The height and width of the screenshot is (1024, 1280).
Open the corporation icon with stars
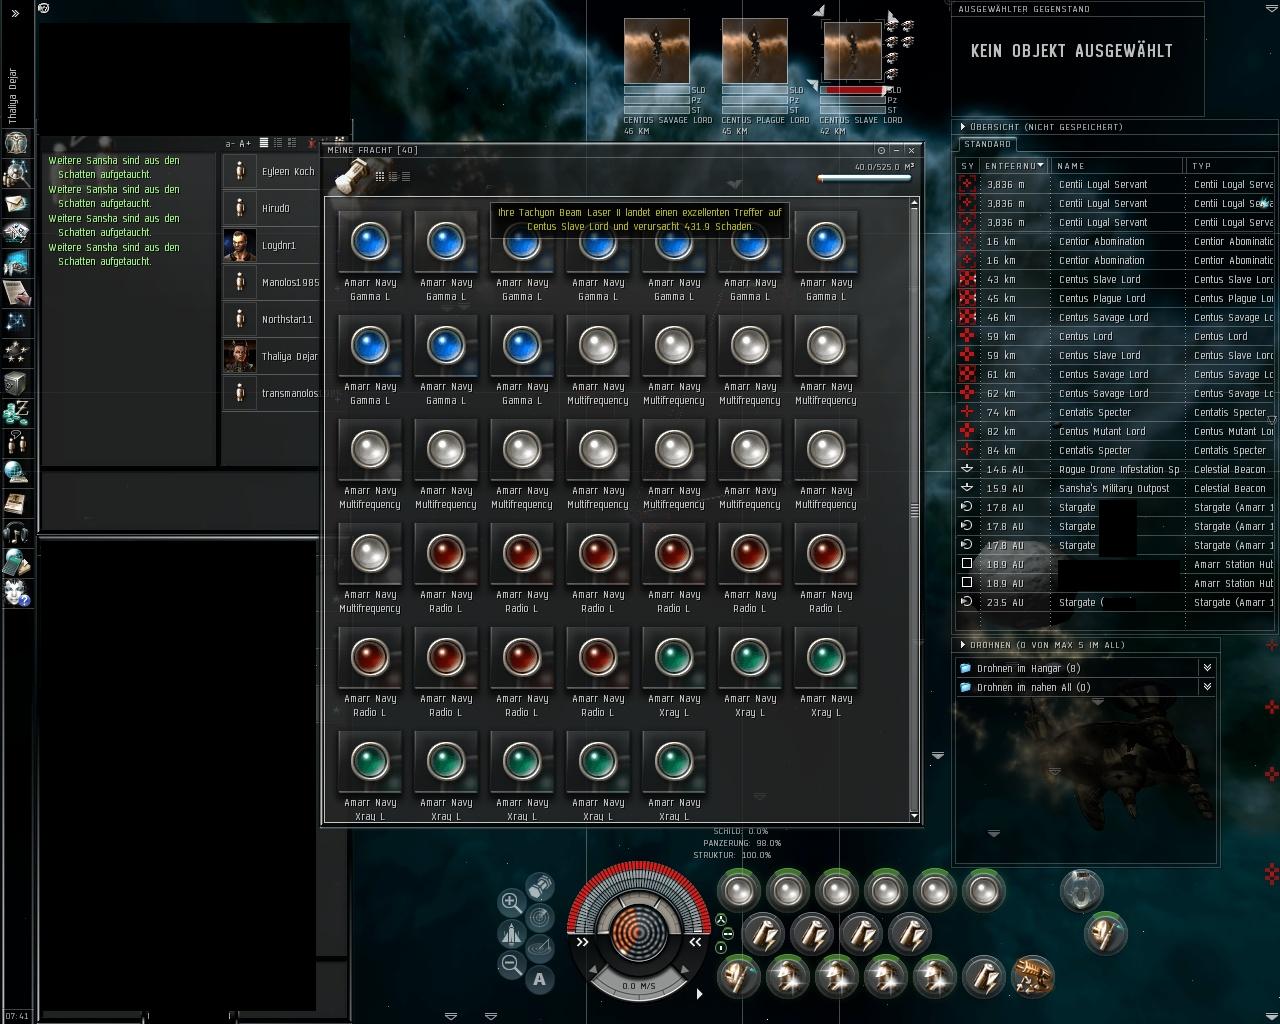(17, 352)
